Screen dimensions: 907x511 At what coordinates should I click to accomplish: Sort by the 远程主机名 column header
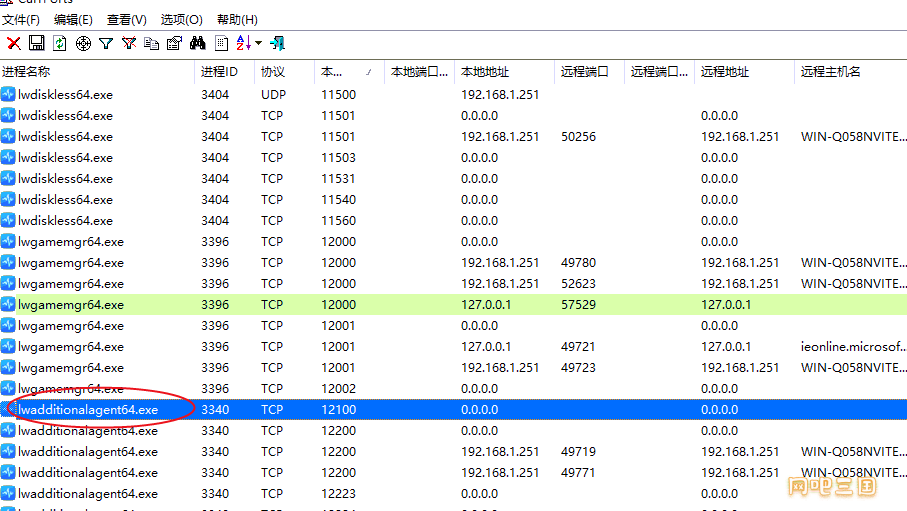[850, 72]
